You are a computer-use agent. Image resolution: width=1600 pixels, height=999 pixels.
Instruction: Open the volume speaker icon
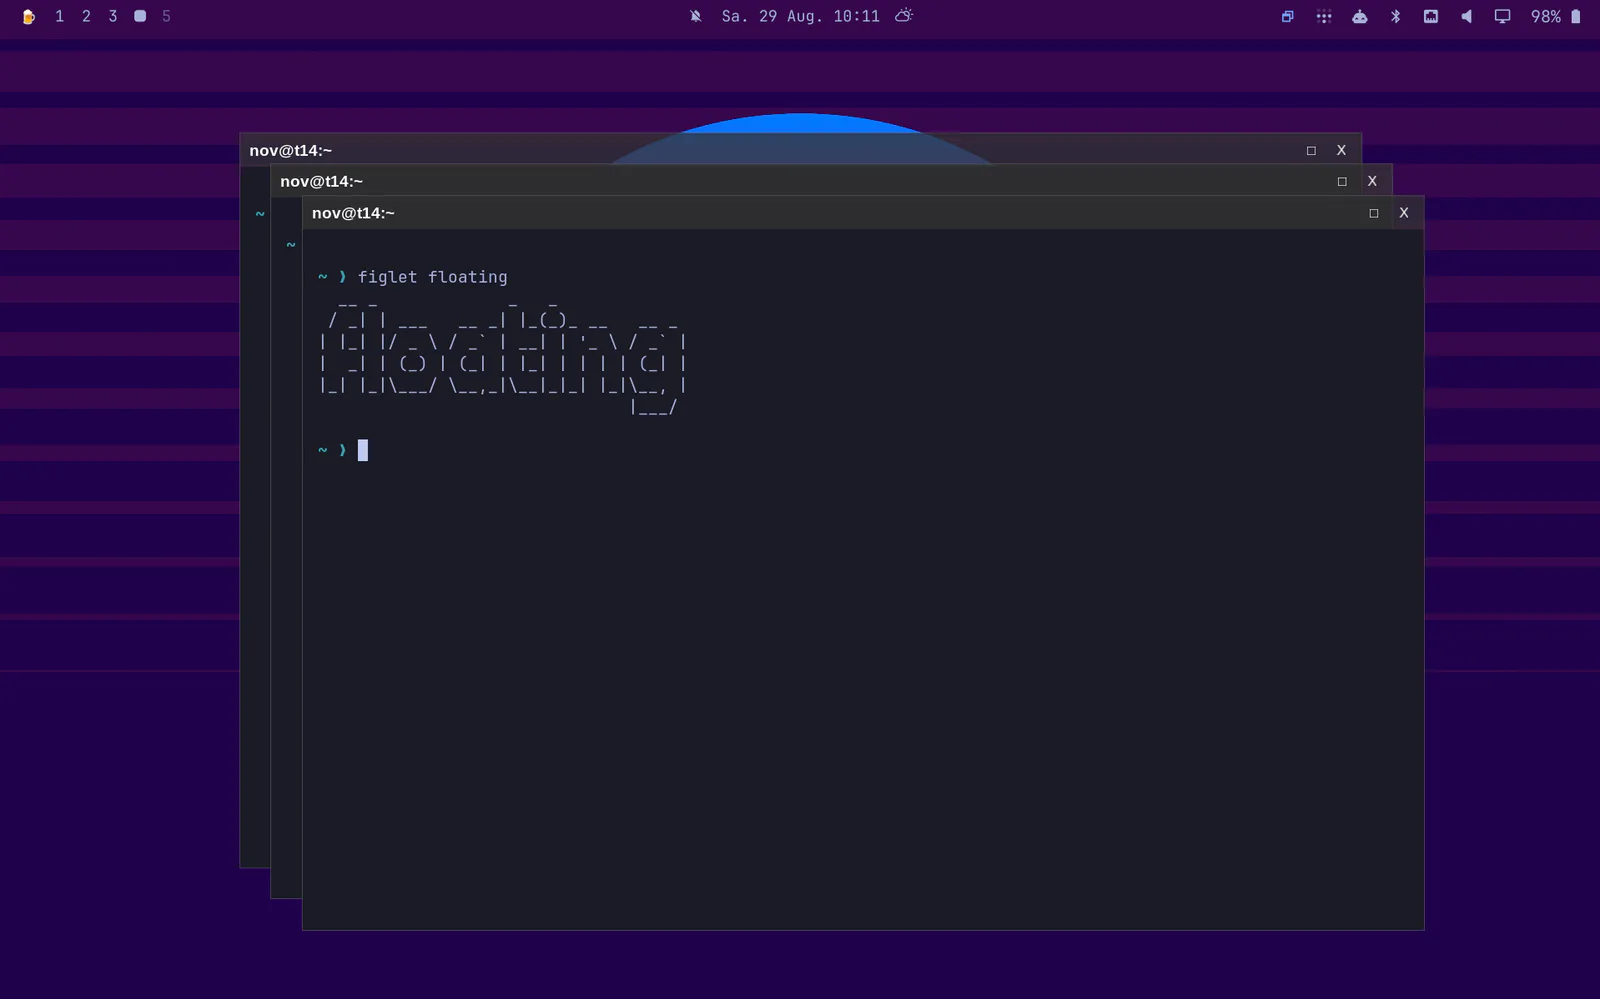click(1467, 16)
